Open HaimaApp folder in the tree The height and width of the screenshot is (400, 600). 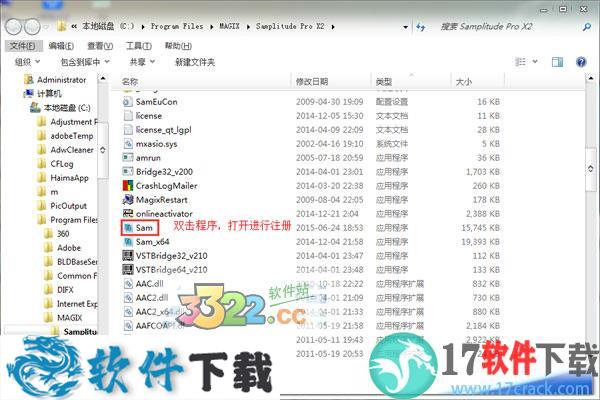tap(69, 178)
